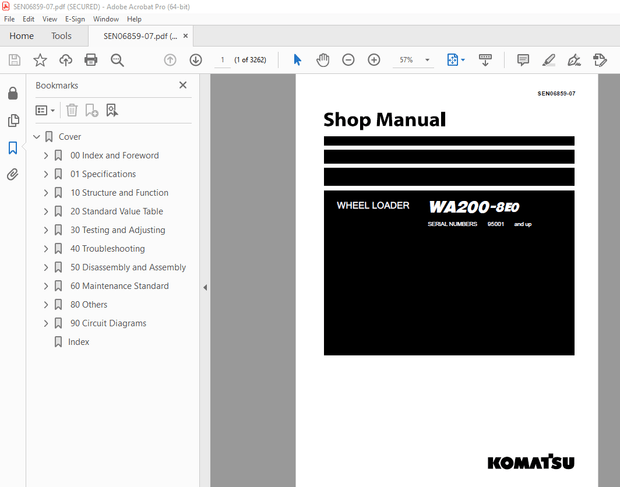620x487 pixels.
Task: Open fit page options dropdown arrow
Action: (x=463, y=60)
